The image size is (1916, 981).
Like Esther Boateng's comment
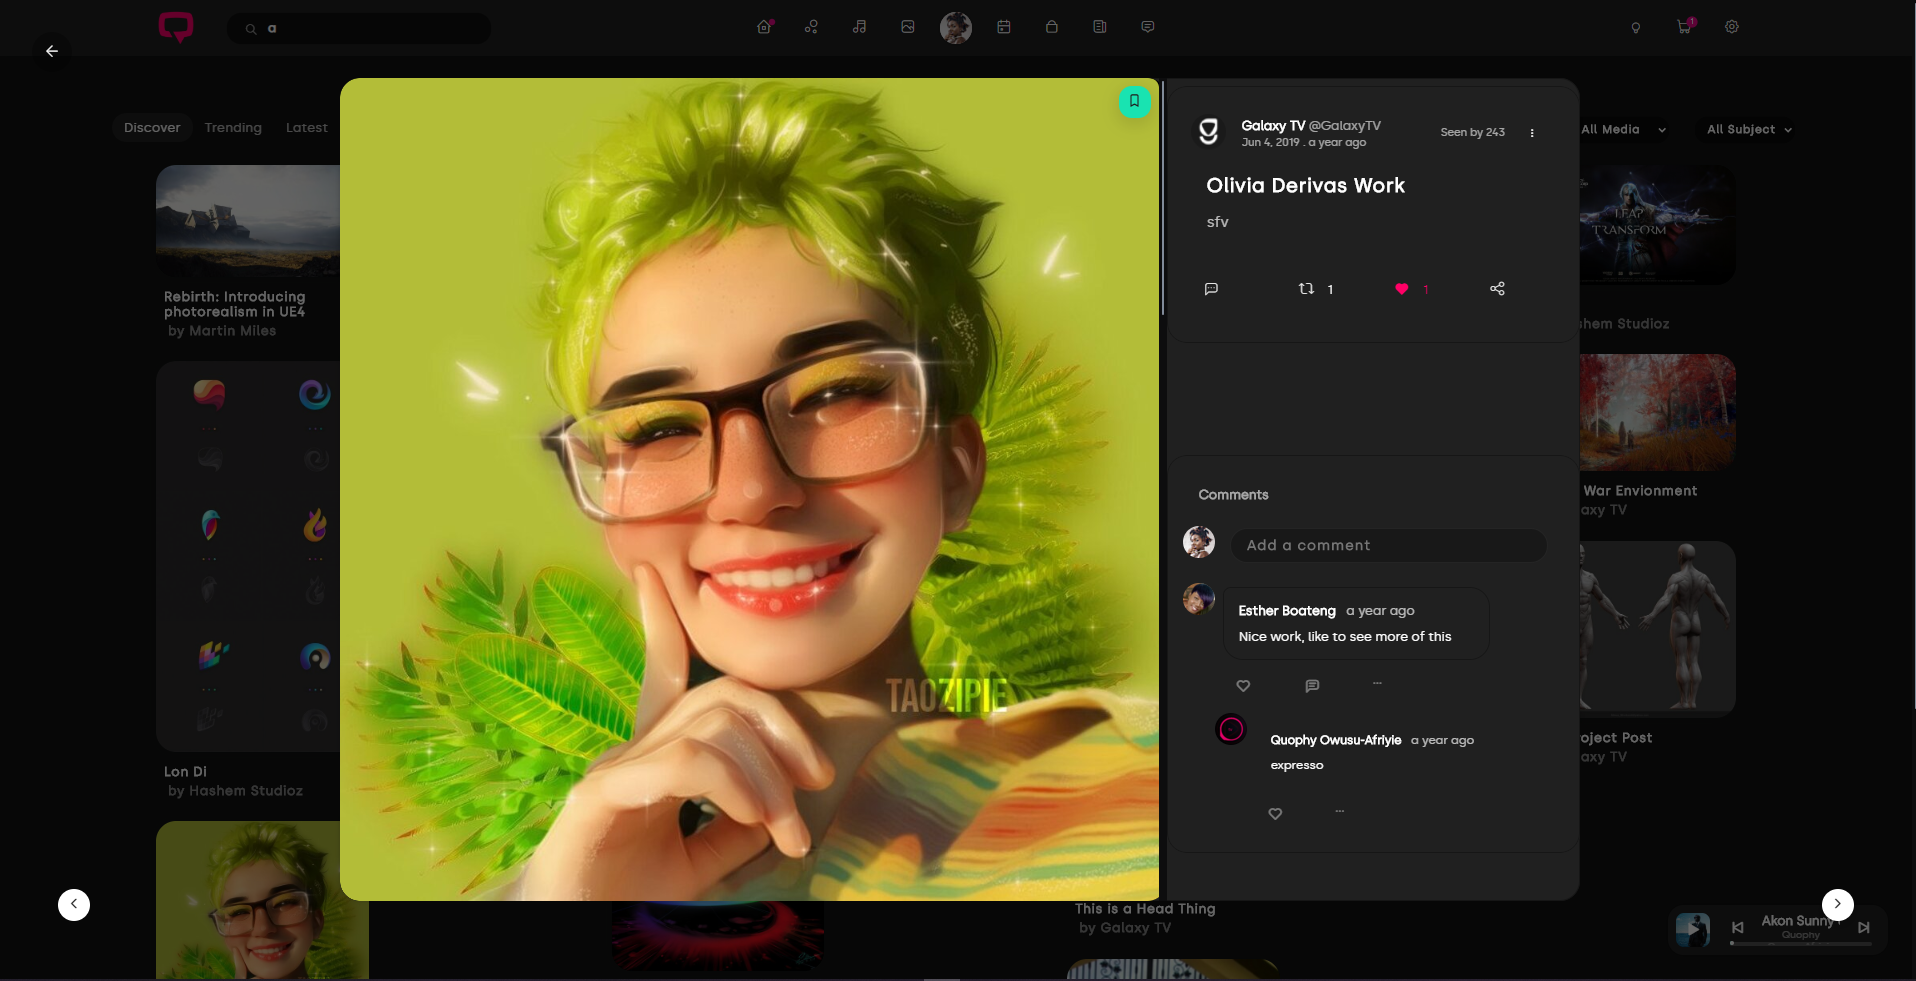1243,686
